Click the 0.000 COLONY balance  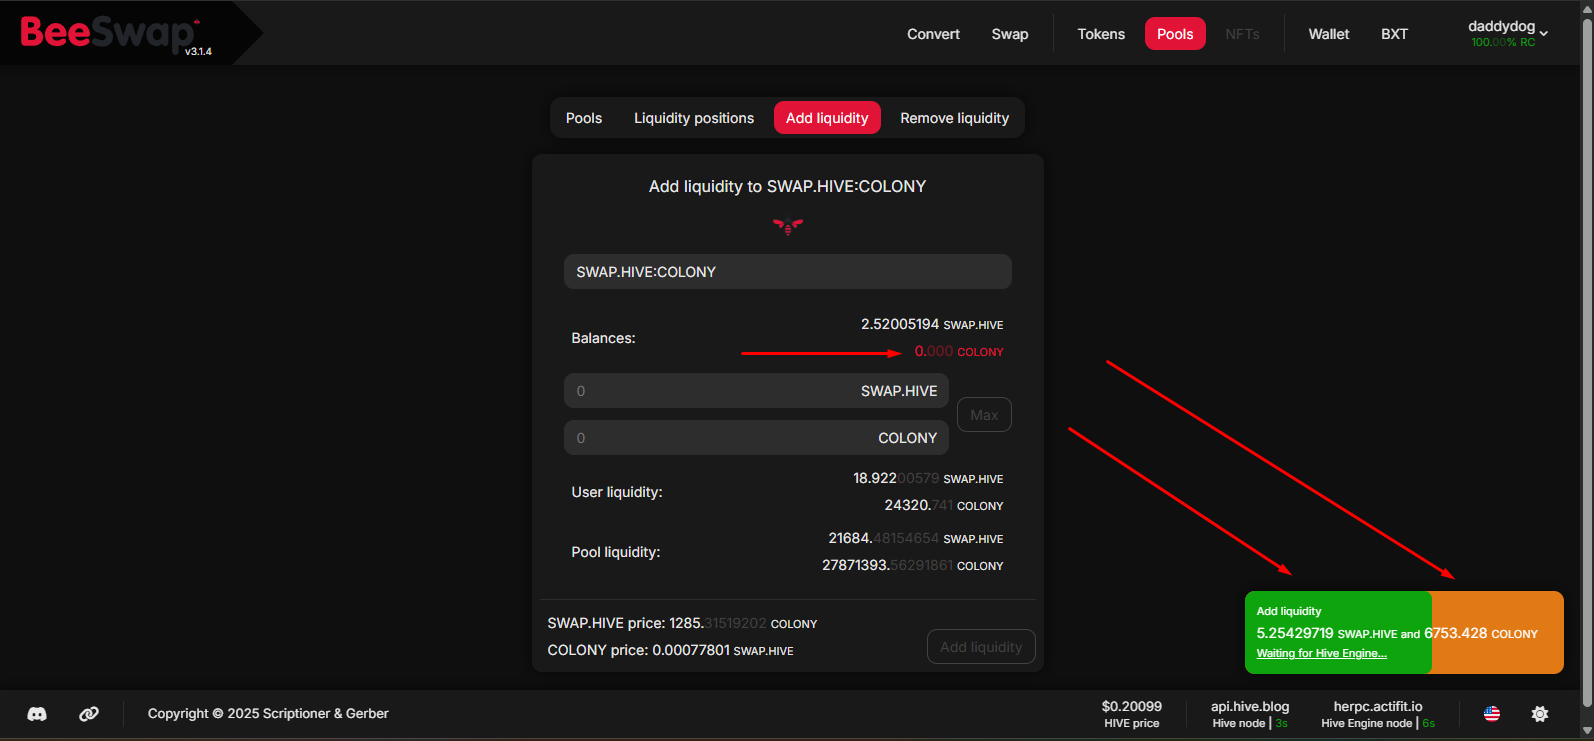coord(959,351)
